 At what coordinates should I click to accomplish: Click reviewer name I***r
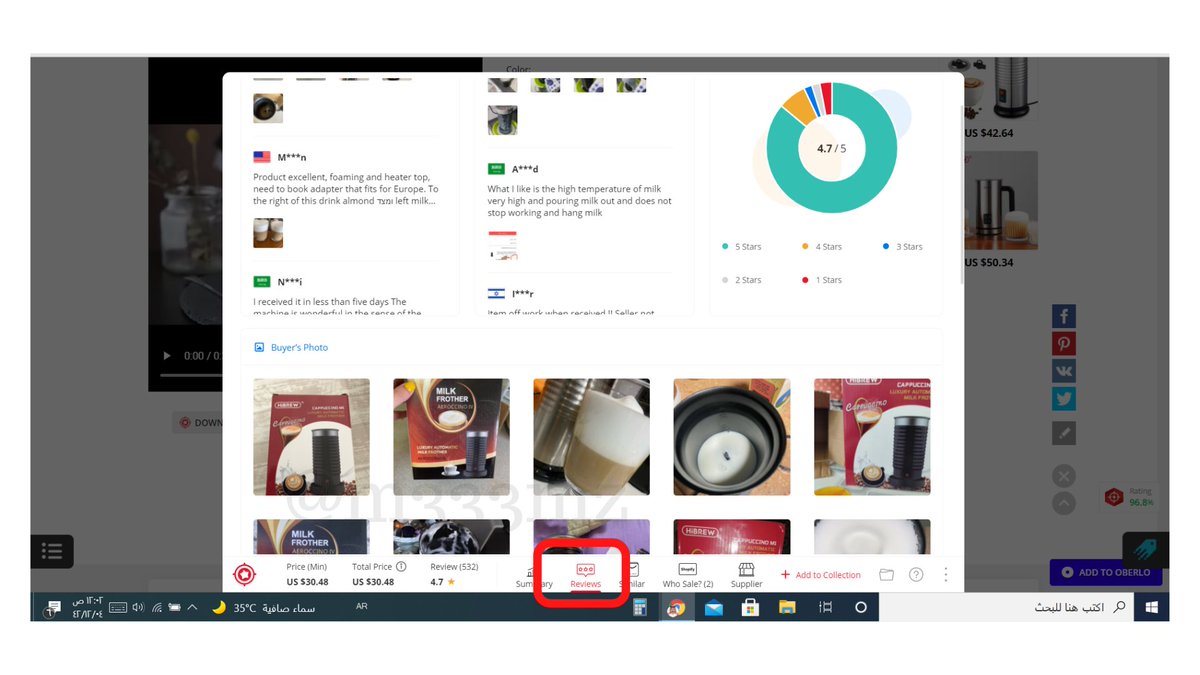[523, 293]
